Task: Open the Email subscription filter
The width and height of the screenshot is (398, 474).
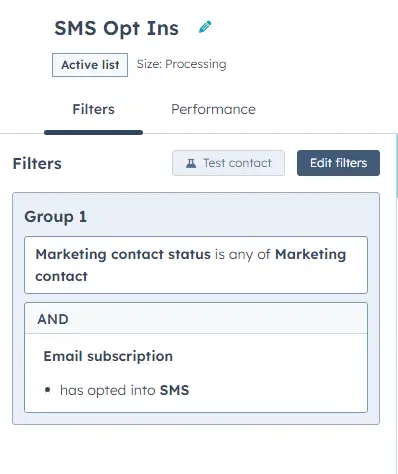Action: tap(108, 356)
